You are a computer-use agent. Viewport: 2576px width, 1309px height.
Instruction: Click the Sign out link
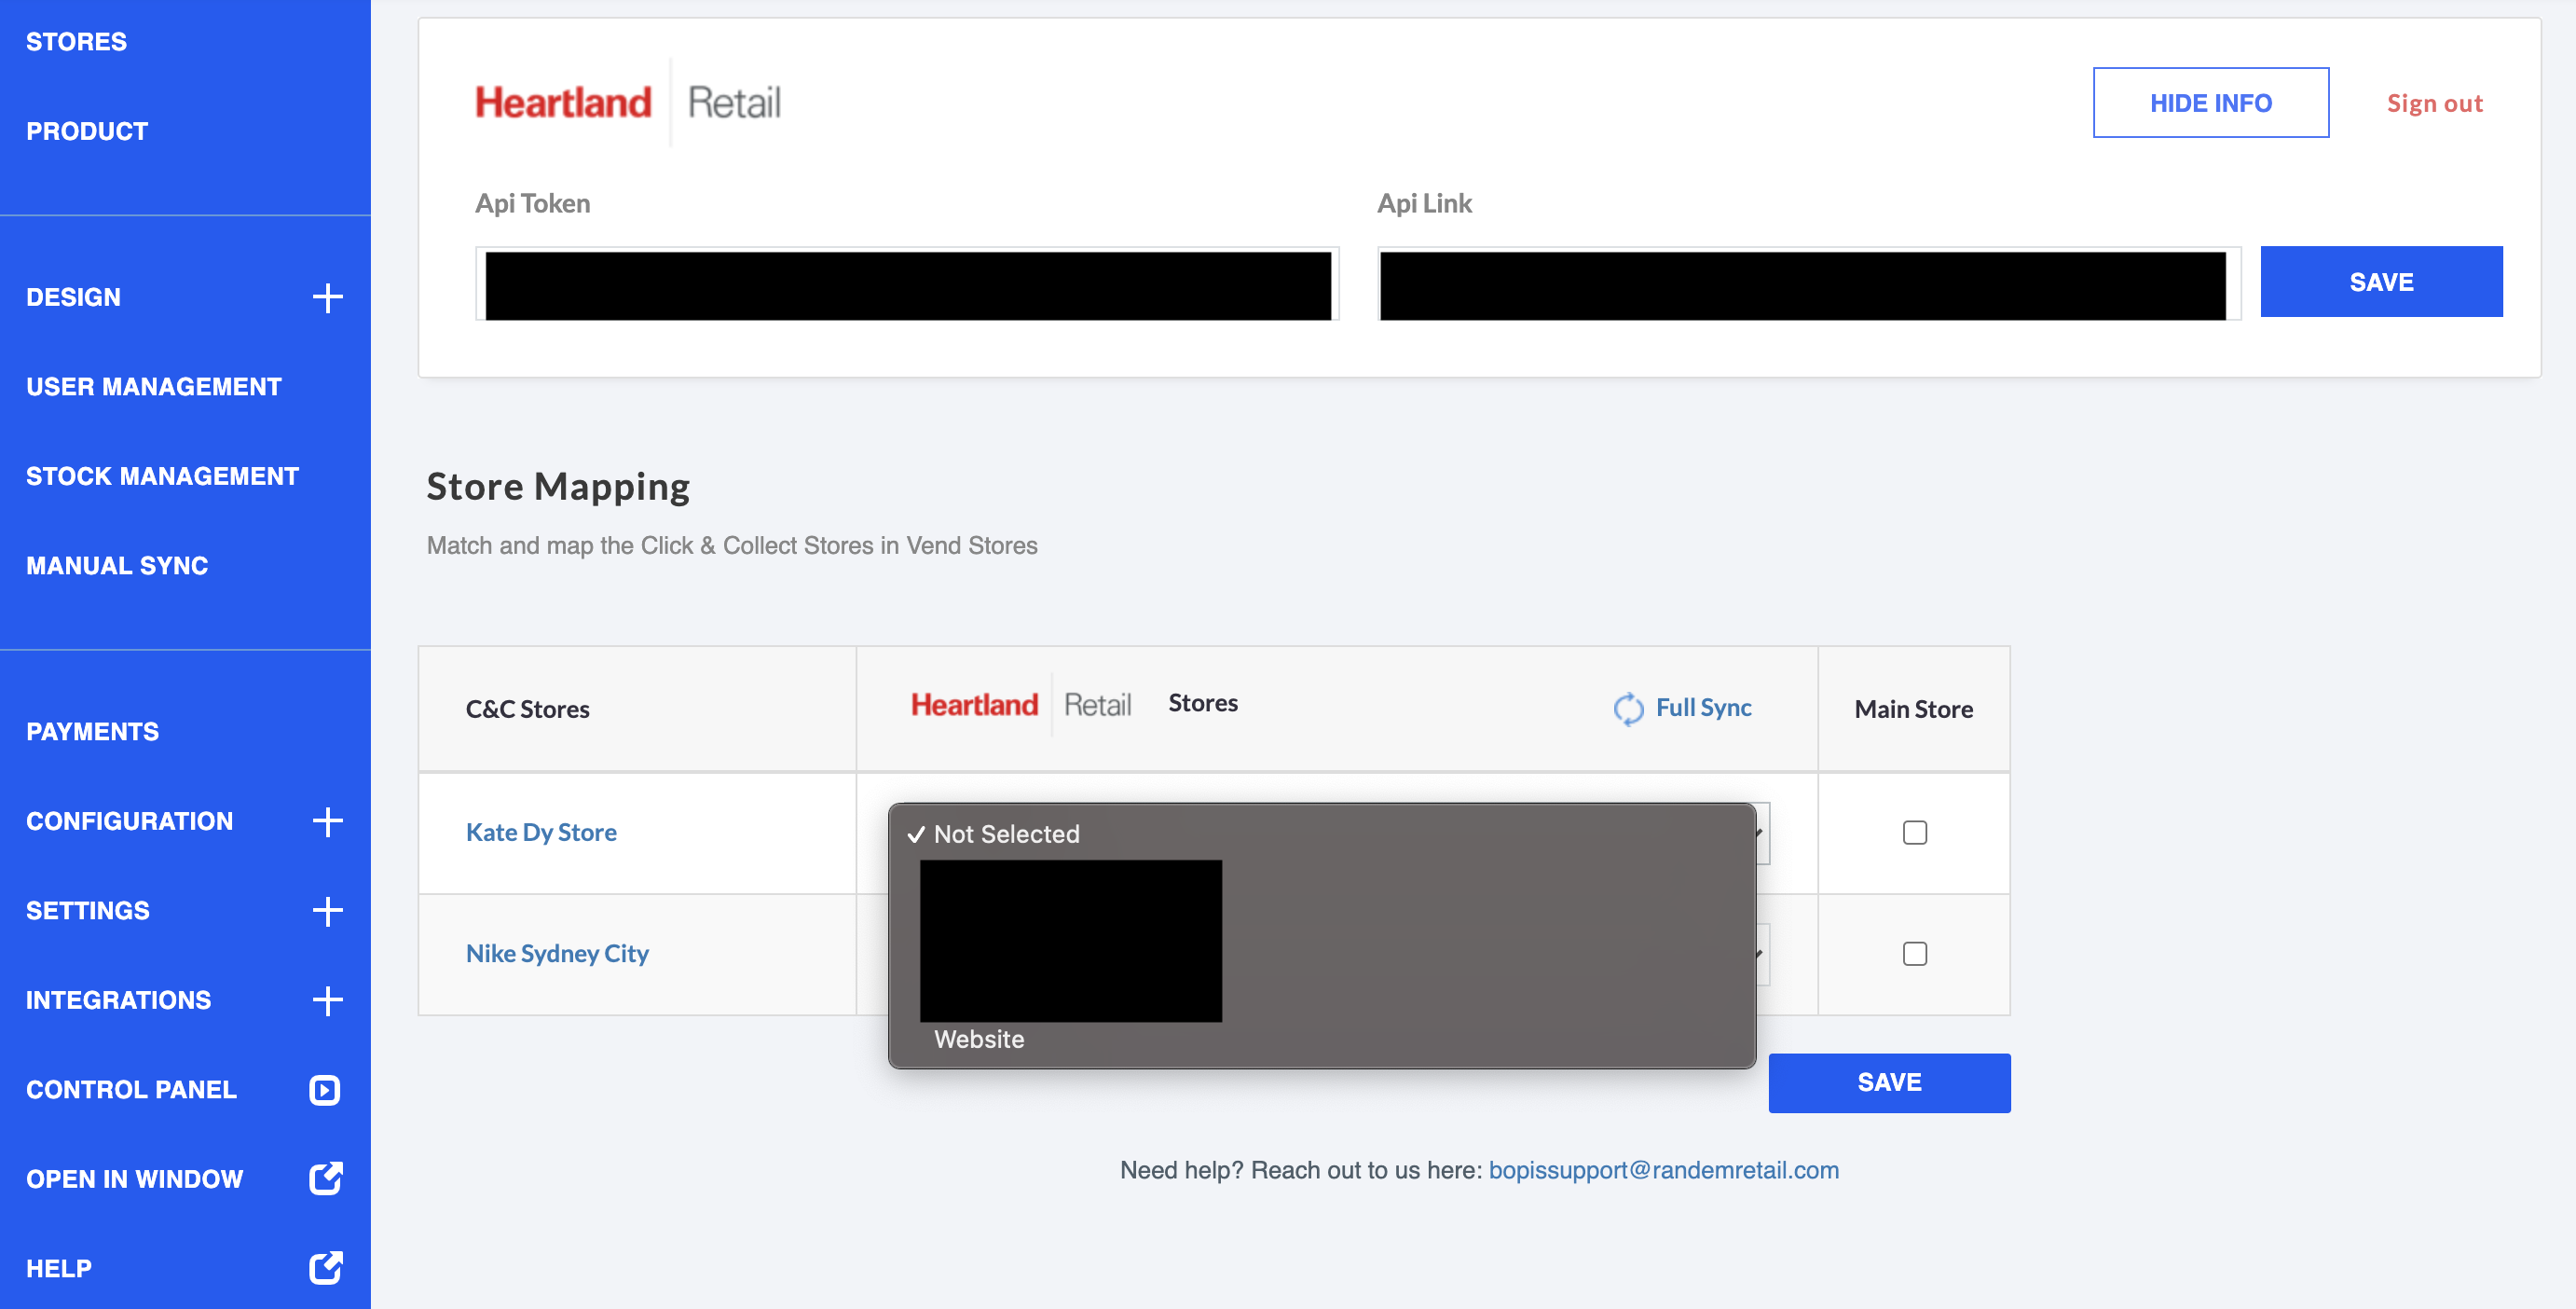2434,103
